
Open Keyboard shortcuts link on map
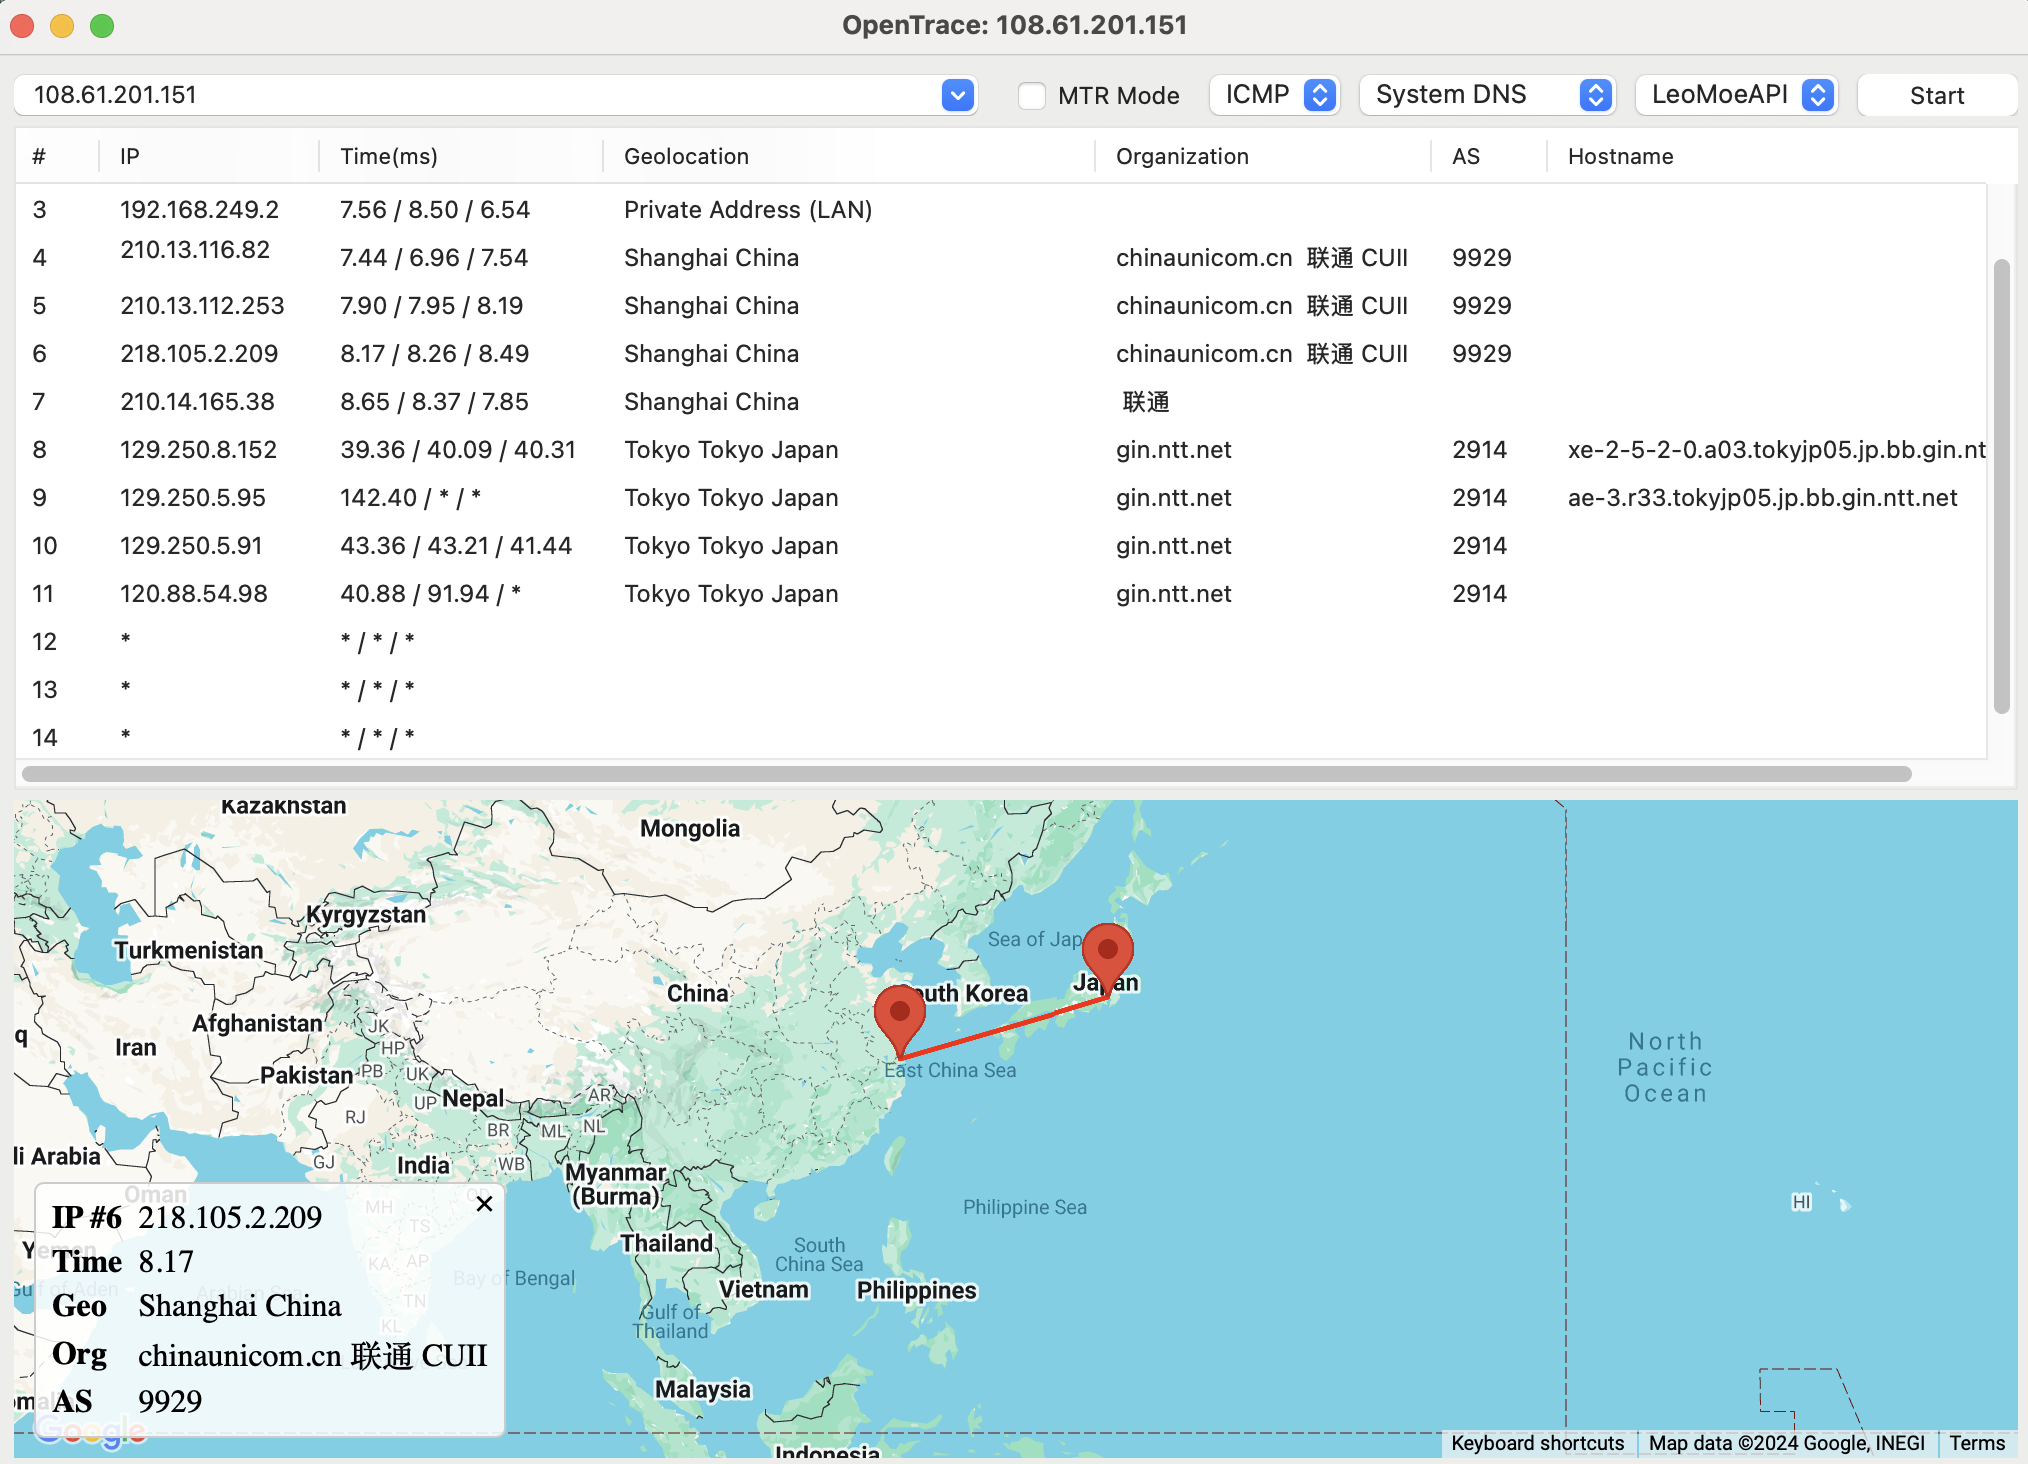pos(1537,1443)
